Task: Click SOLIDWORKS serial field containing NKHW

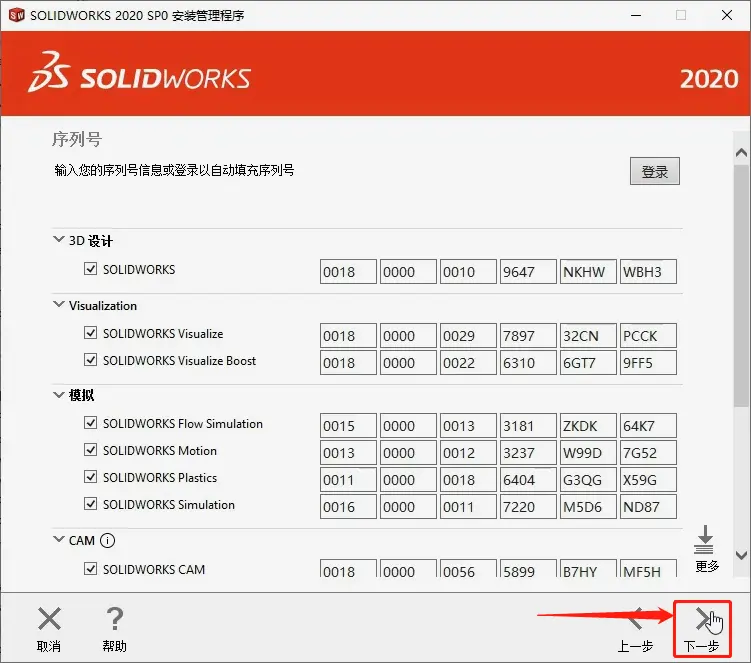Action: [588, 272]
